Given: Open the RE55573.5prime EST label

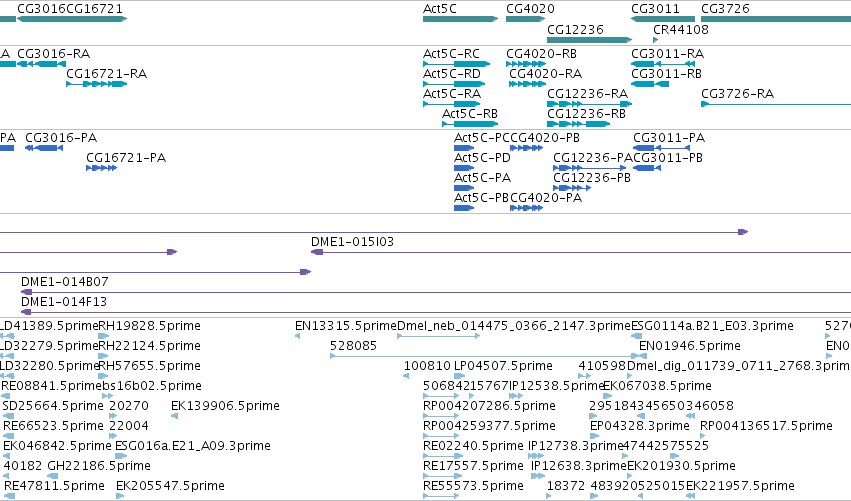Looking at the screenshot, I should pos(473,486).
